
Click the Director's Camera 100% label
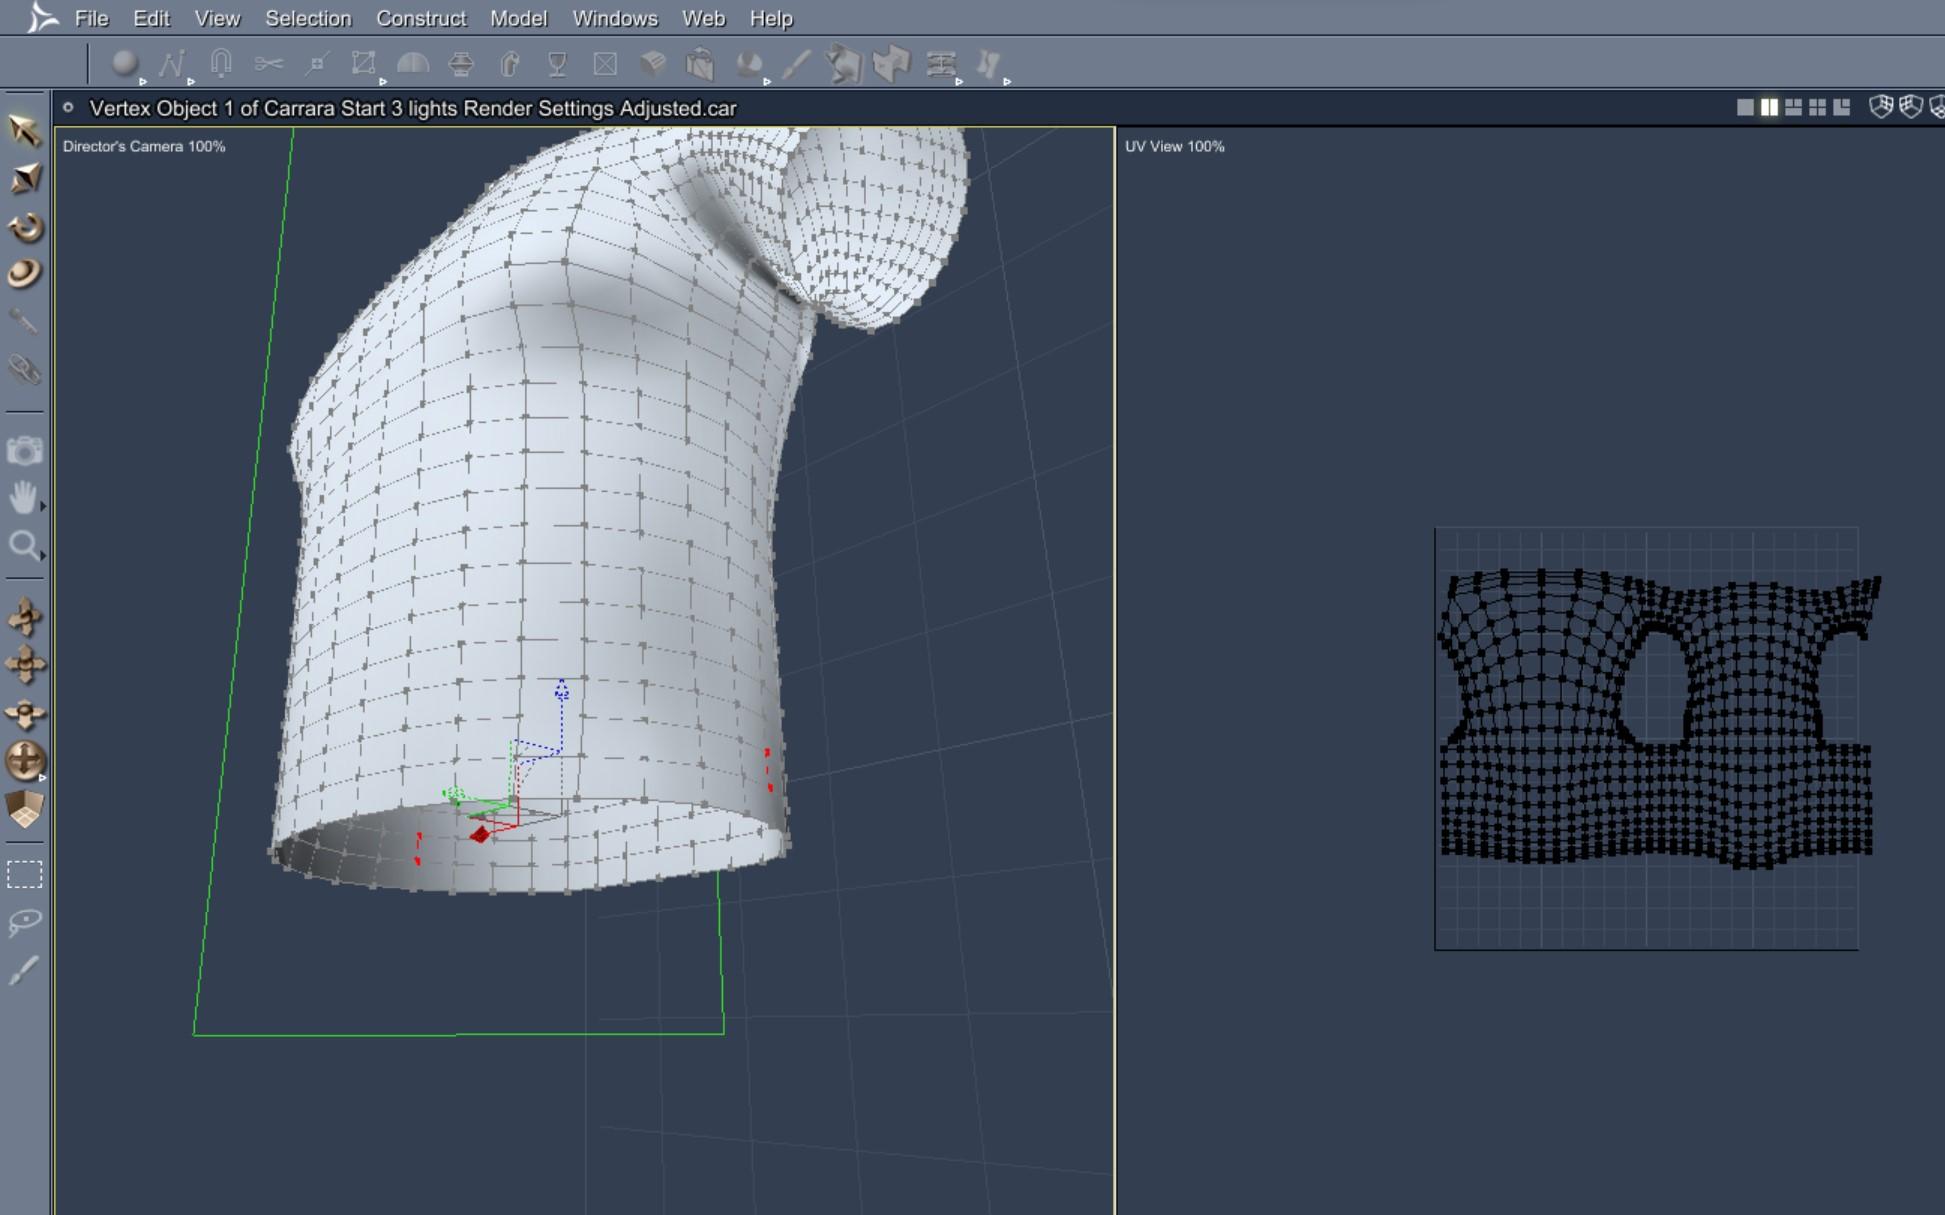(144, 146)
